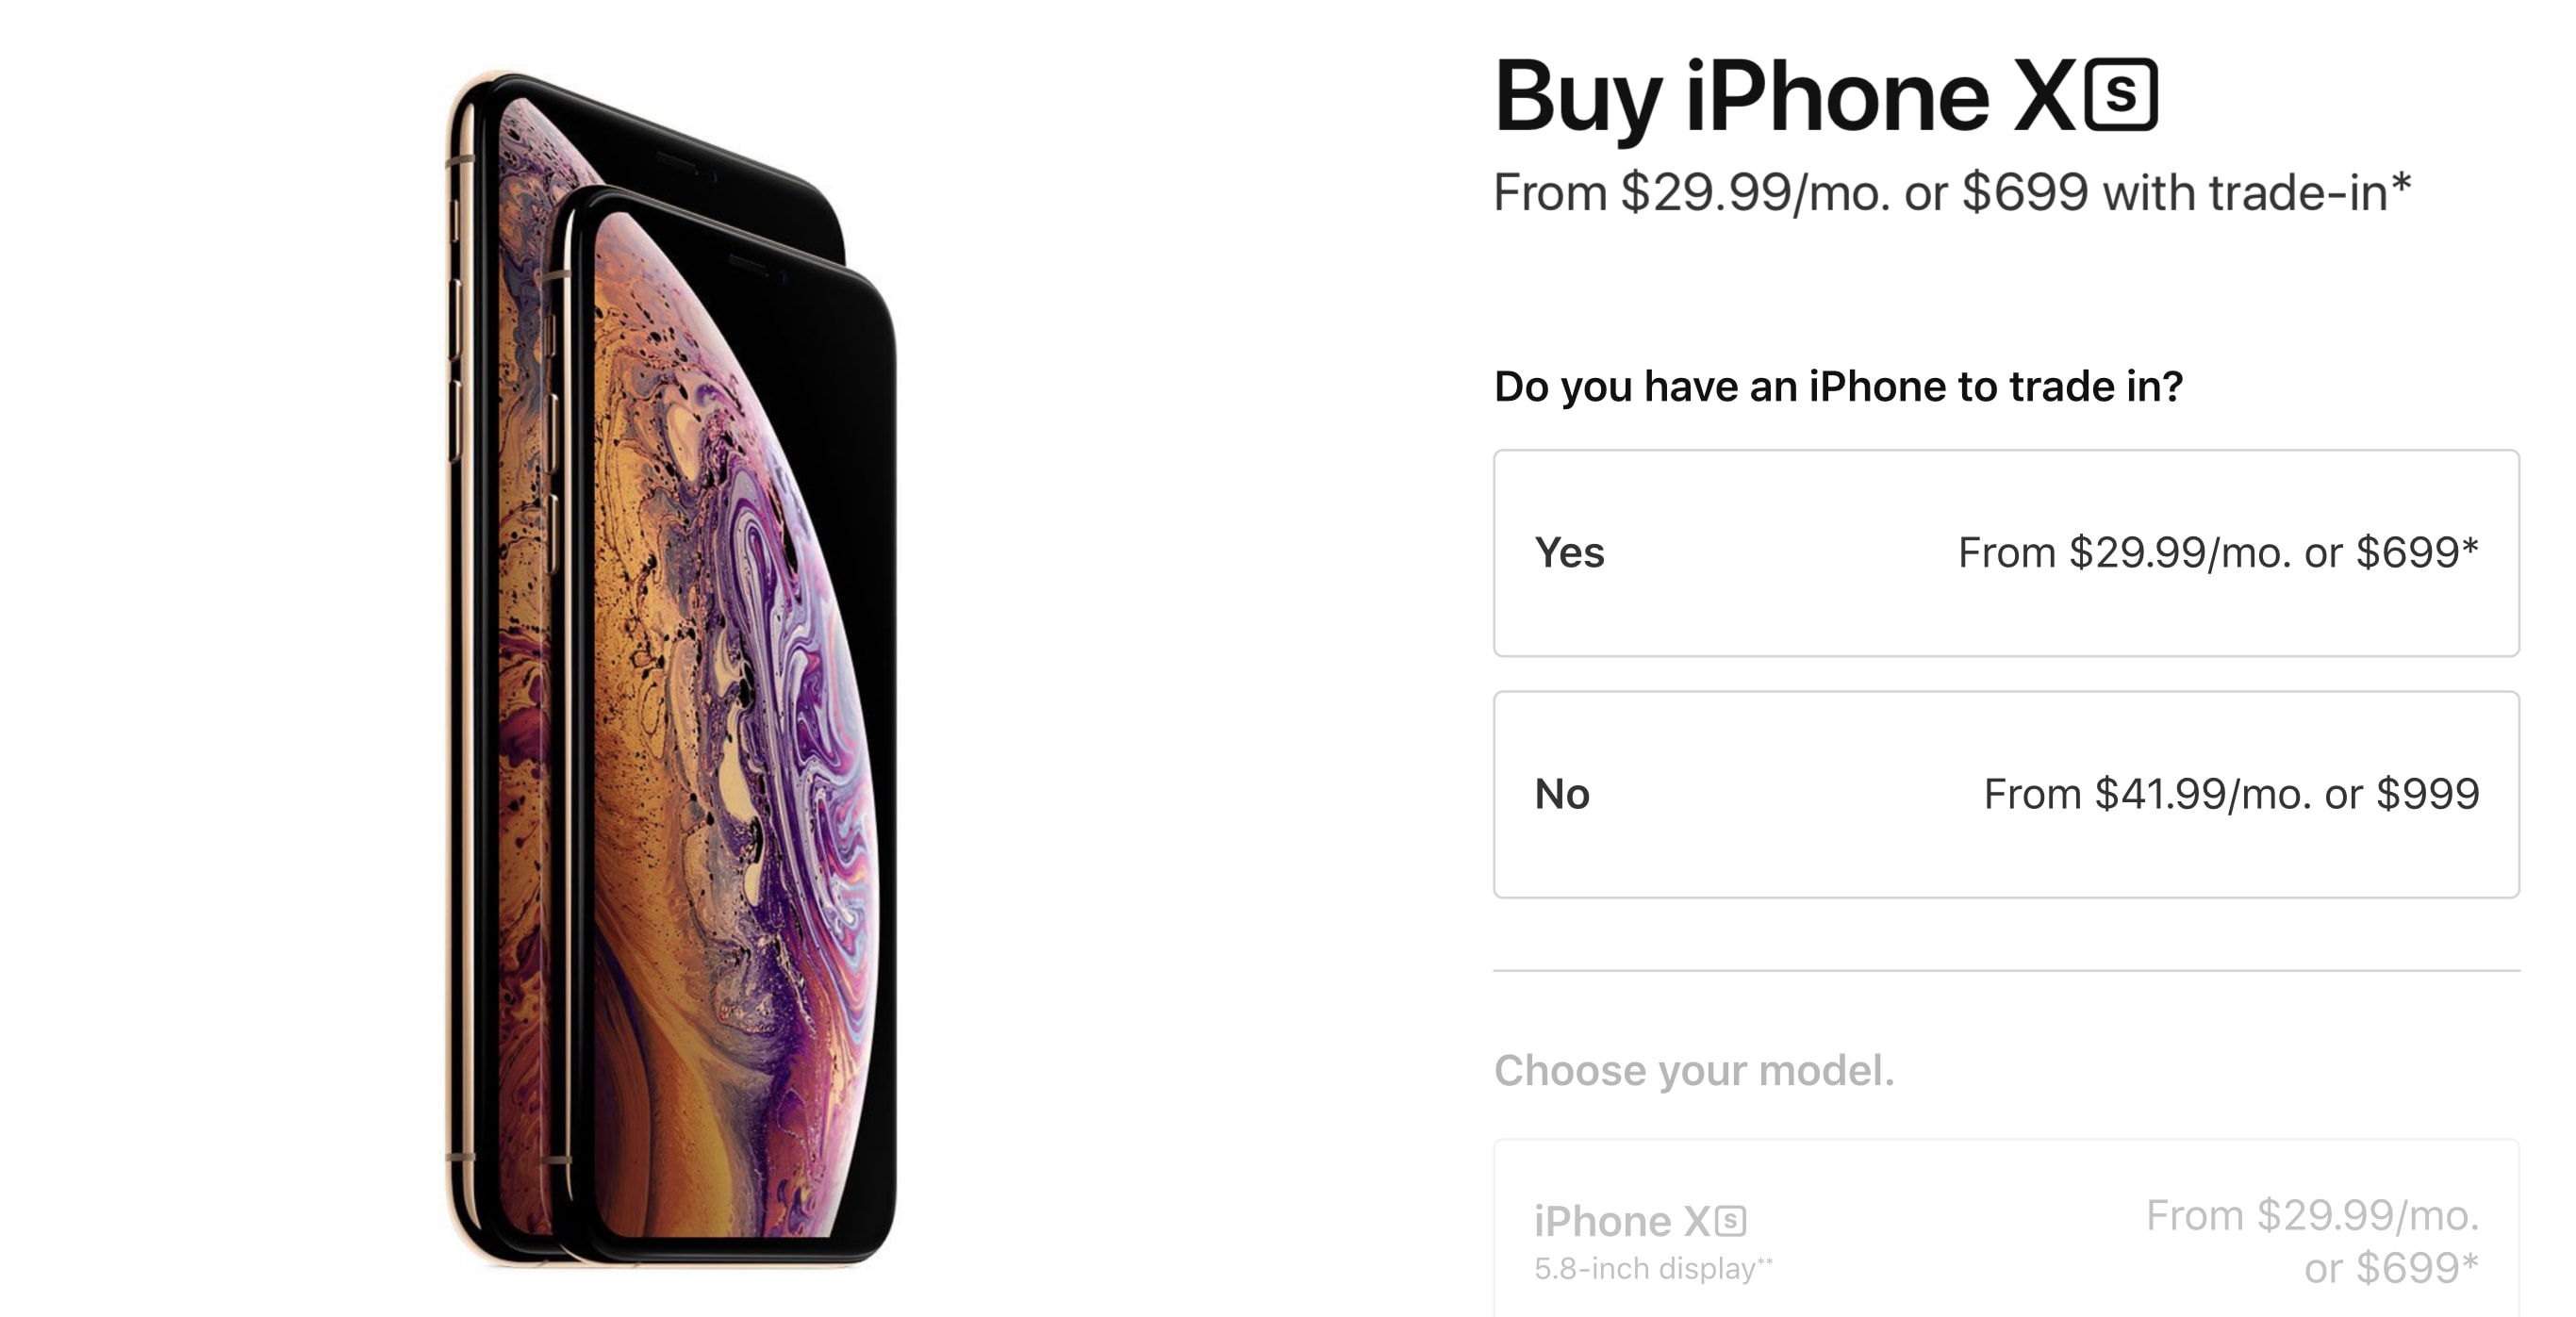Click the front gold iPhone XS image
This screenshot has width=2576, height=1317.
coord(725,725)
